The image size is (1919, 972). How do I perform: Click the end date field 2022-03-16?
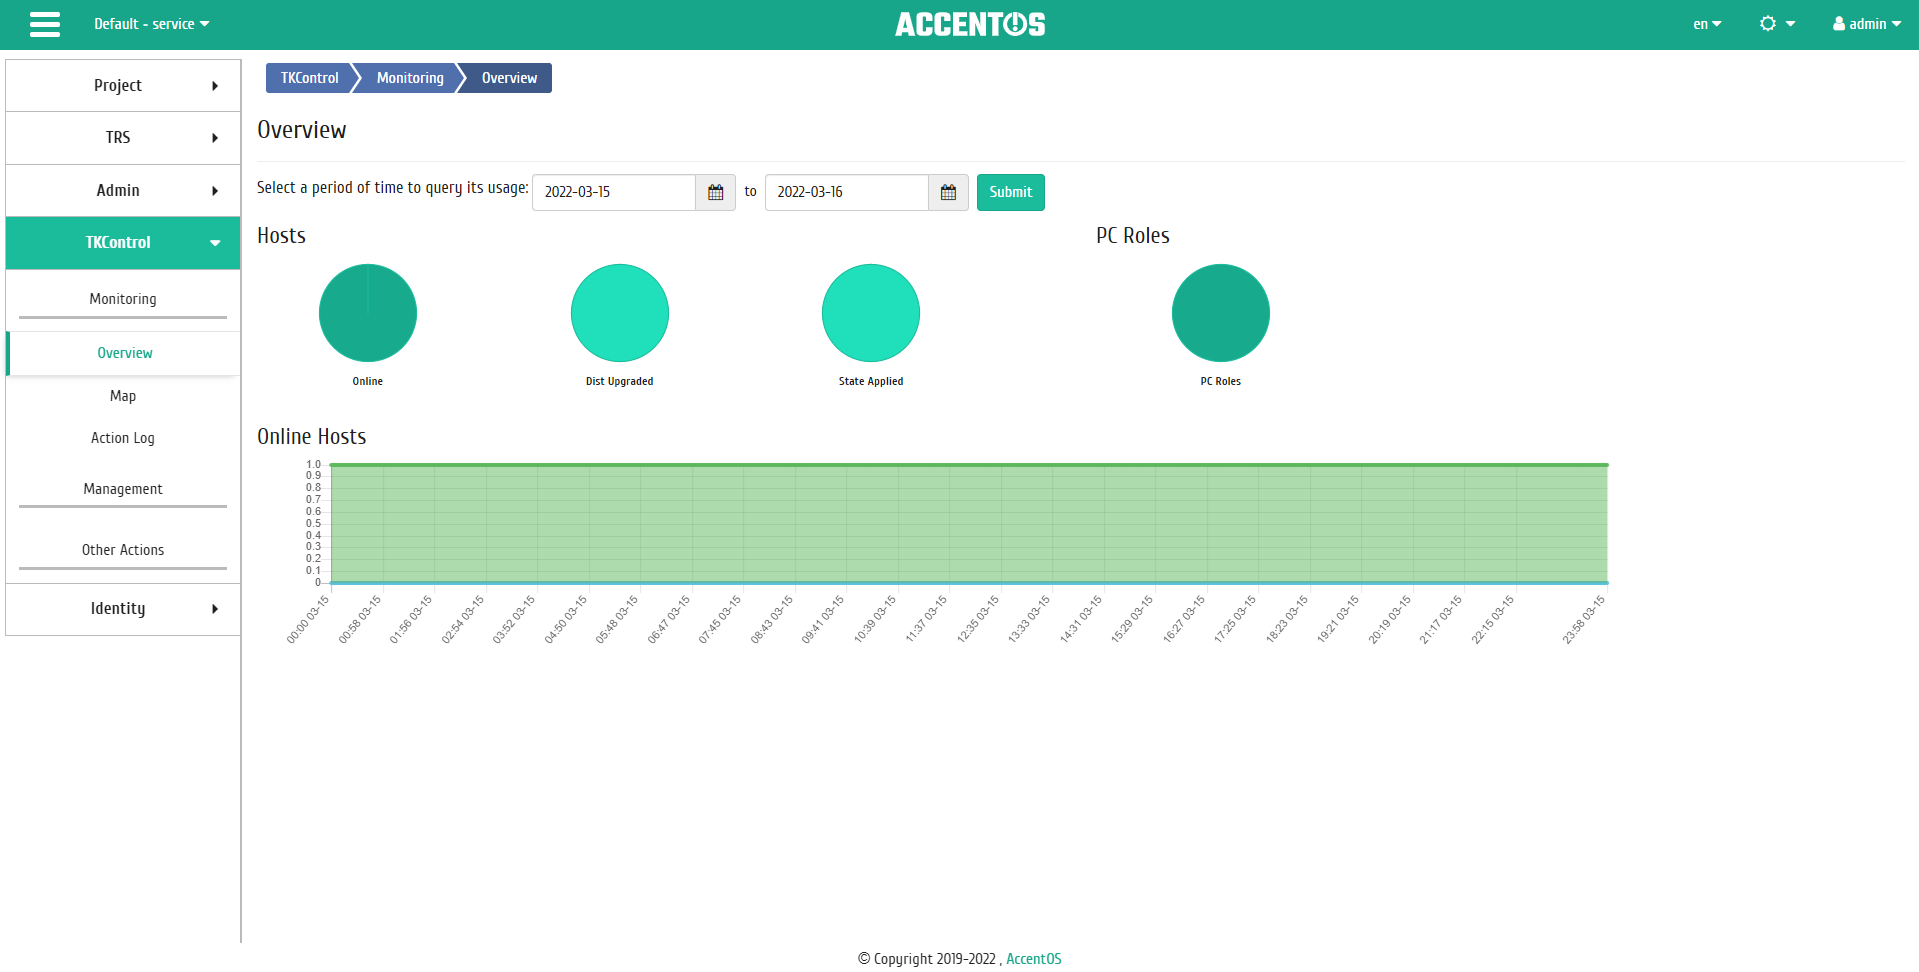pyautogui.click(x=847, y=192)
